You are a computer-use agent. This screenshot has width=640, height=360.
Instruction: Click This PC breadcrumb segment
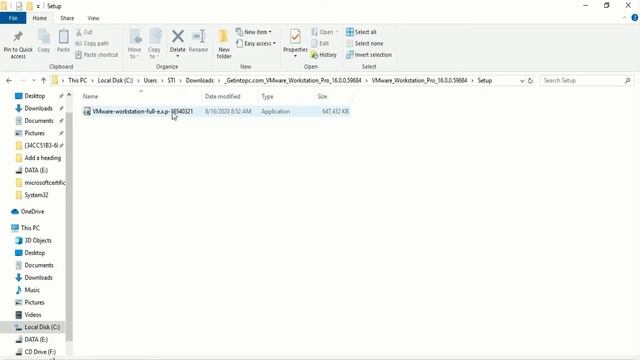(78, 81)
